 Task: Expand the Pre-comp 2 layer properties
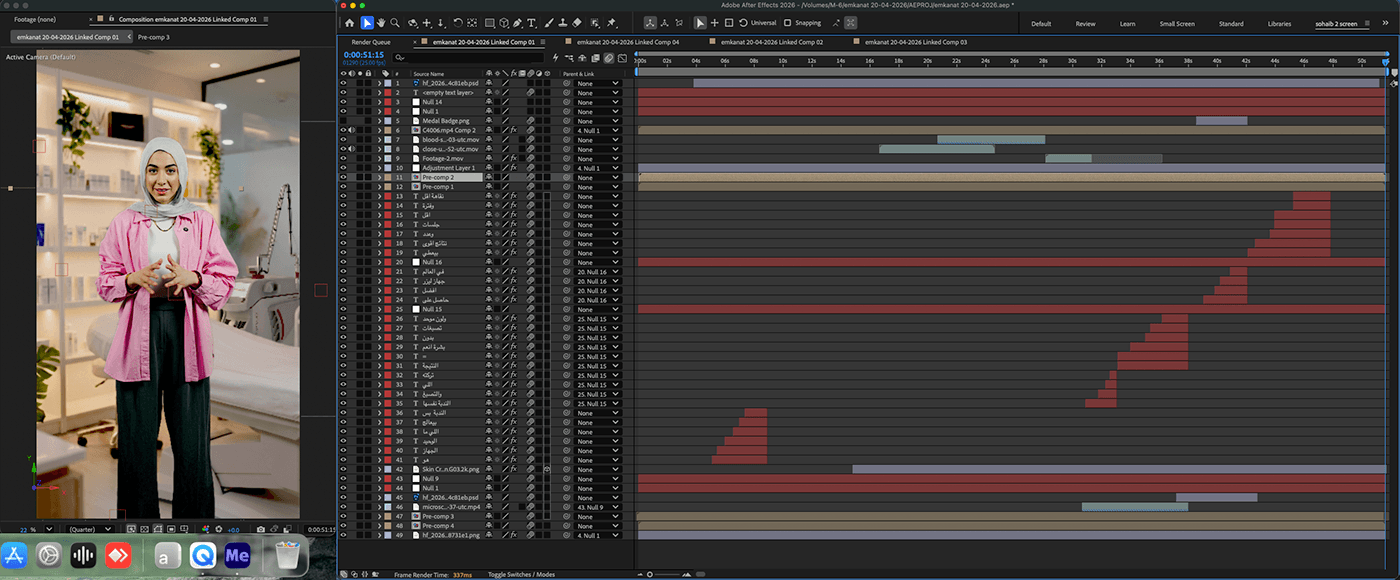[379, 177]
